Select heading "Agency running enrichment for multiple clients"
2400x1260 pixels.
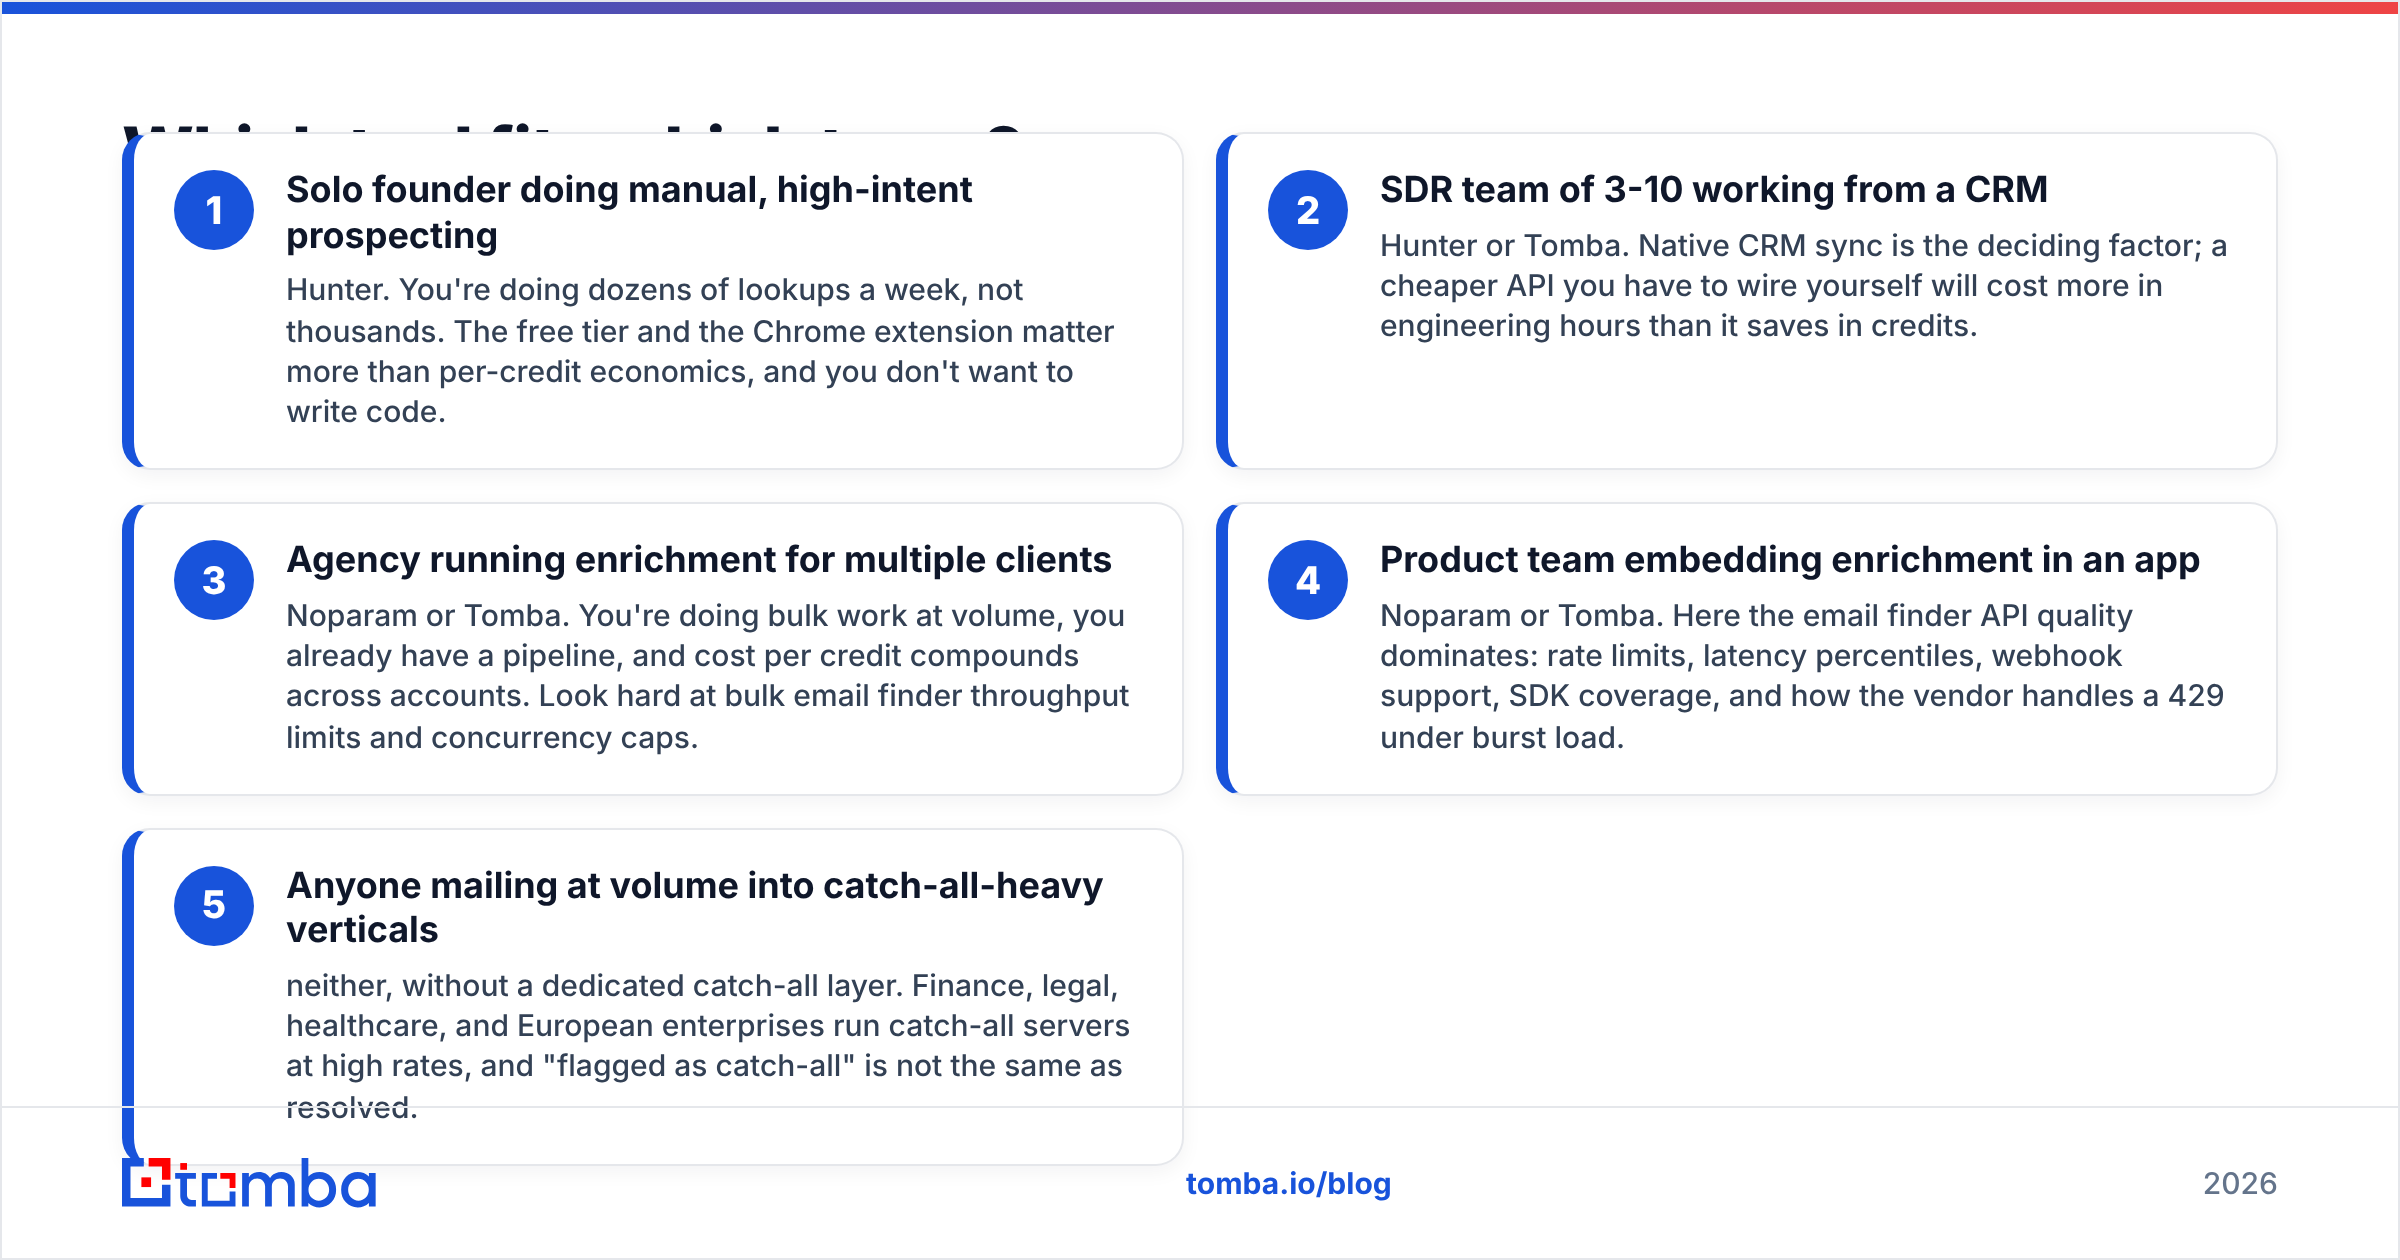click(699, 560)
